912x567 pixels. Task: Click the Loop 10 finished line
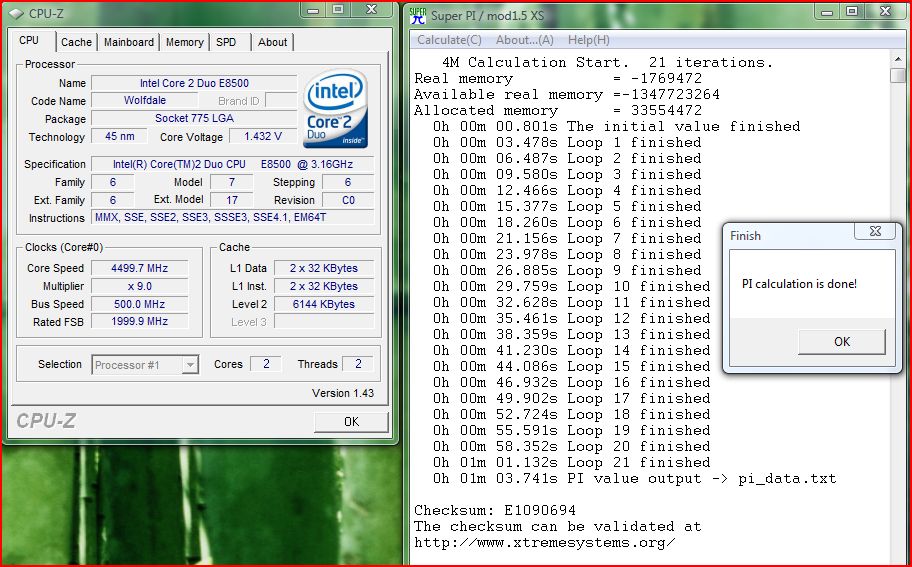(x=572, y=286)
